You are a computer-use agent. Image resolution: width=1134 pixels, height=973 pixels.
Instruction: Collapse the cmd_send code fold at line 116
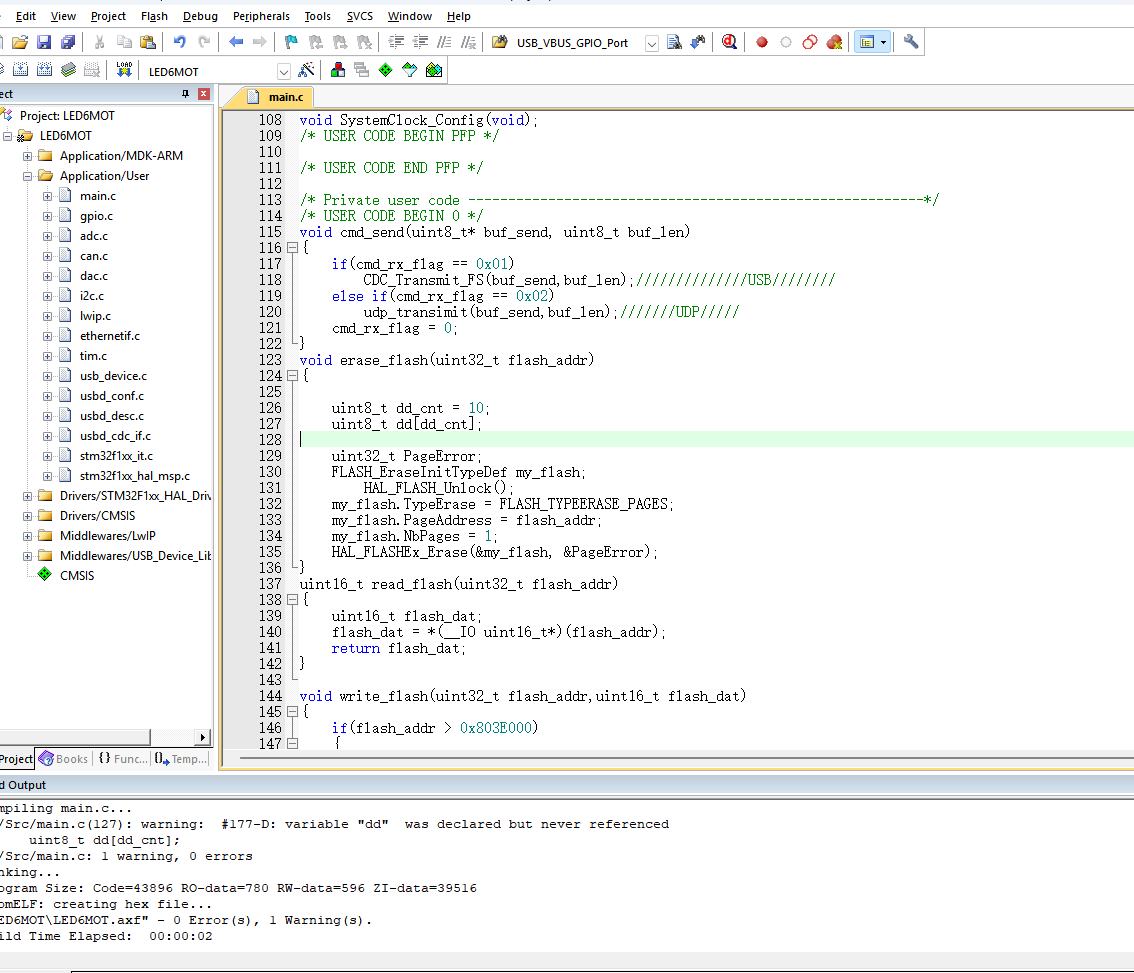(292, 247)
